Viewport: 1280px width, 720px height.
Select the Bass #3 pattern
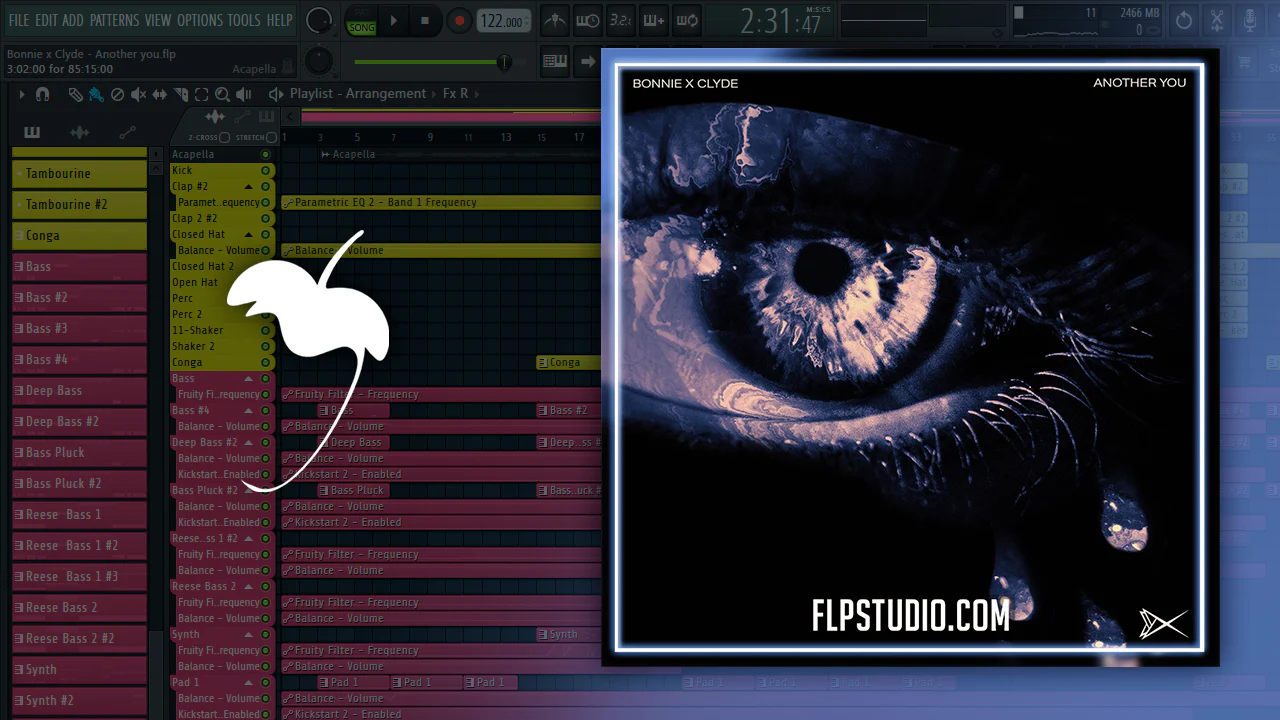(79, 328)
